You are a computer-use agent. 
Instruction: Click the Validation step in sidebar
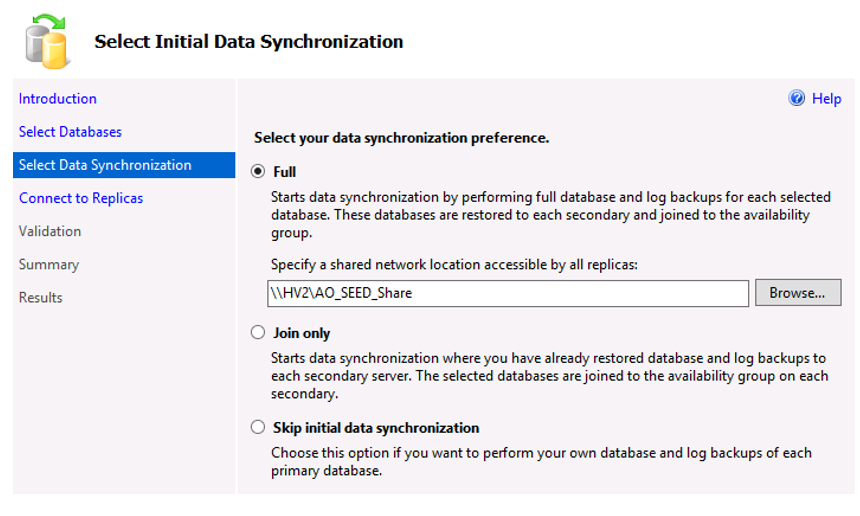click(50, 231)
